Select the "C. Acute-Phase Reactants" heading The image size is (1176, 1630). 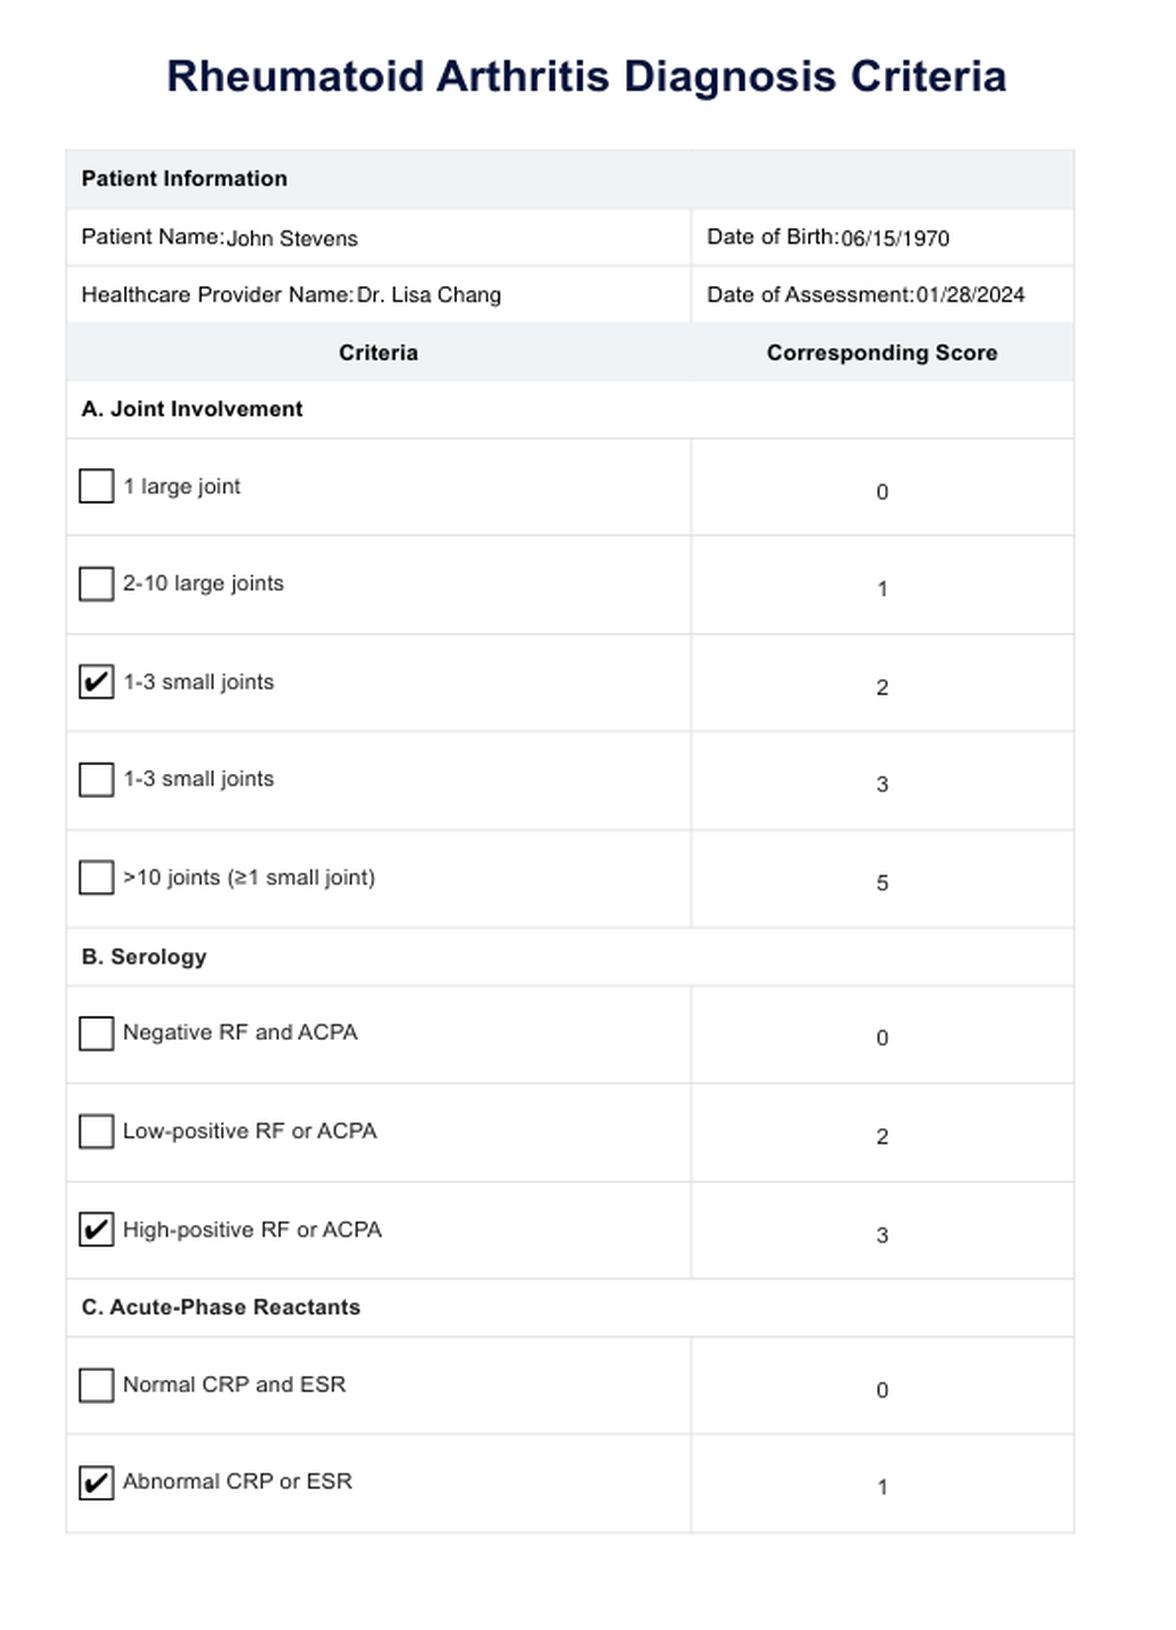coord(221,1307)
